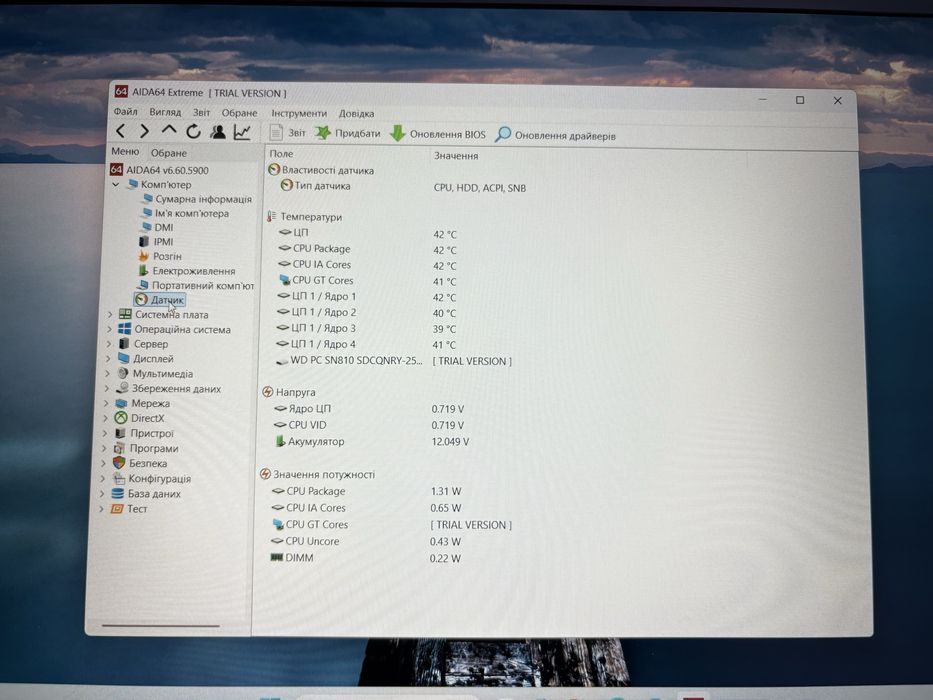Click the Up one level arrow

pyautogui.click(x=169, y=130)
